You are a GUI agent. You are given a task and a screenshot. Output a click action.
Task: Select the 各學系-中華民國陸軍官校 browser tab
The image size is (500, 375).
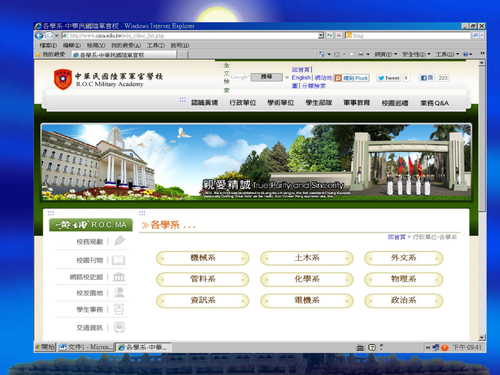pos(123,55)
